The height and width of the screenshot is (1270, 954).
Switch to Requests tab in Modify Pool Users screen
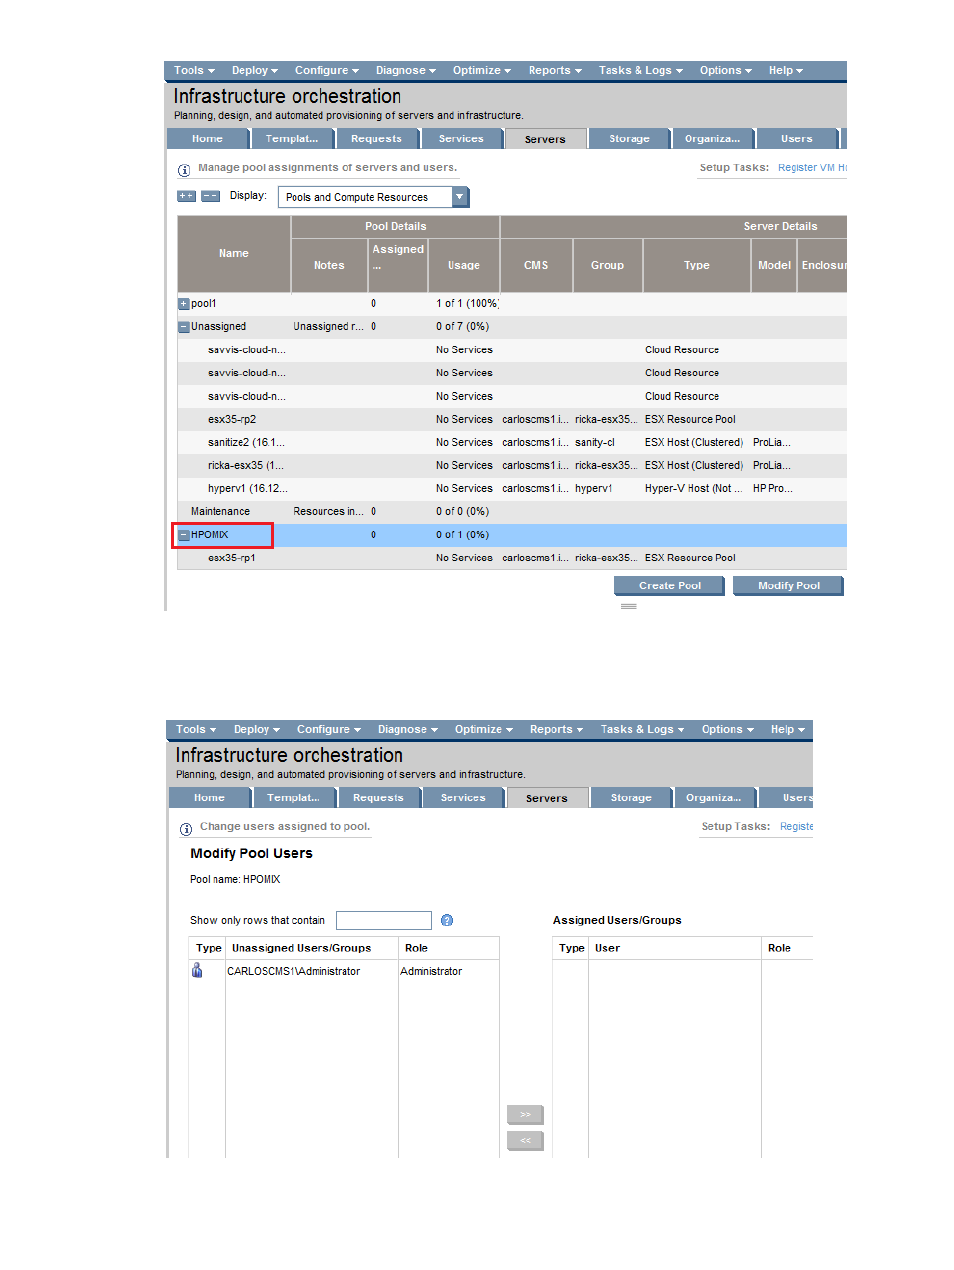(x=378, y=798)
